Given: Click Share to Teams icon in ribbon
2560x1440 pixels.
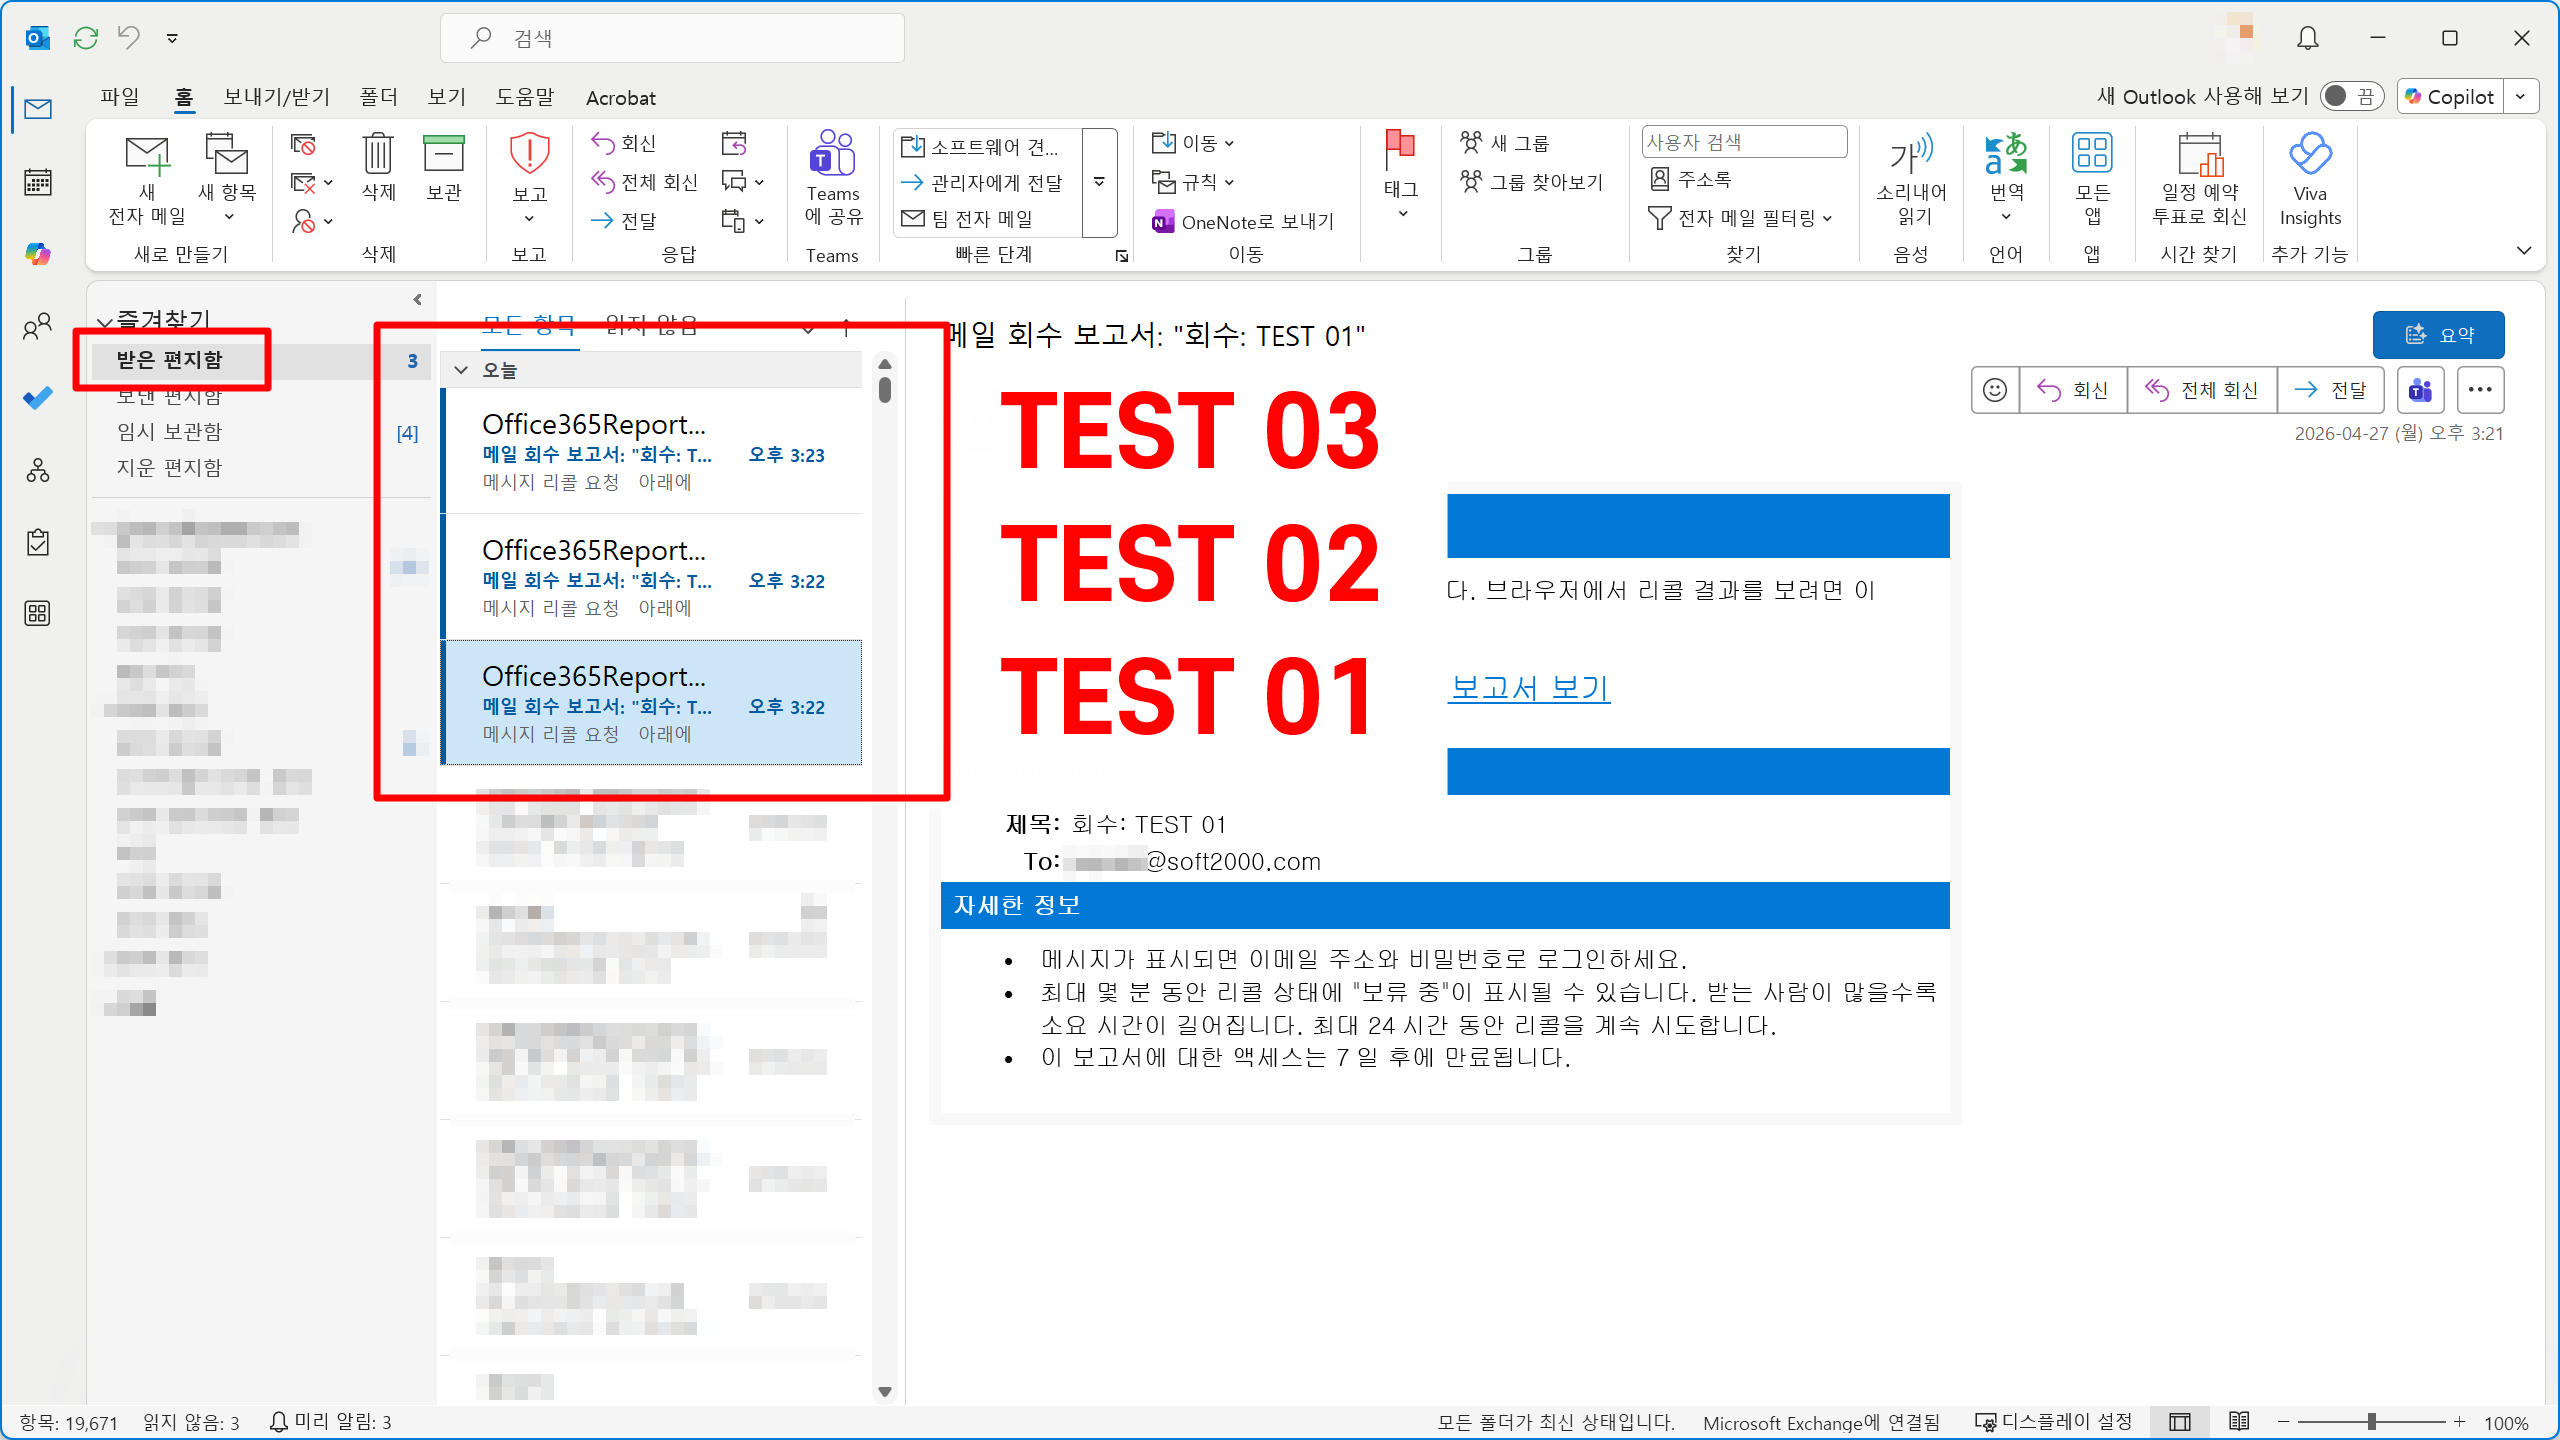Looking at the screenshot, I should pos(832,155).
